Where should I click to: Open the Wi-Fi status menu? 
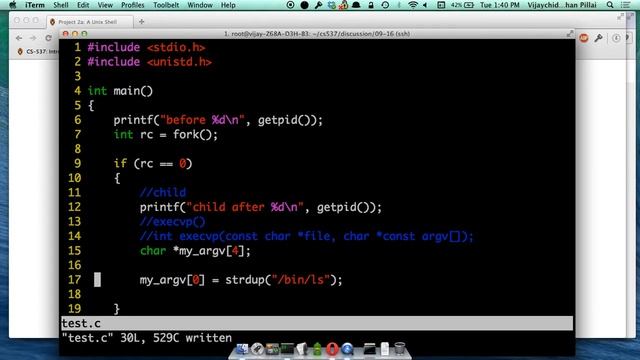(413, 5)
